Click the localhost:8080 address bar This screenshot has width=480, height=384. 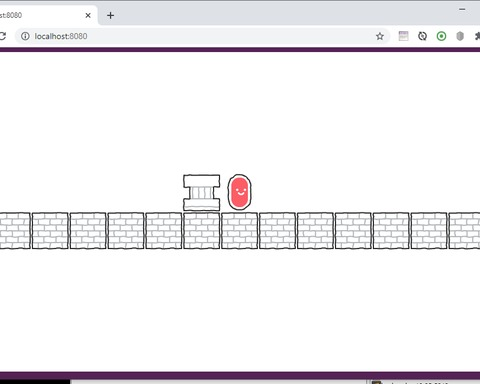click(x=202, y=36)
